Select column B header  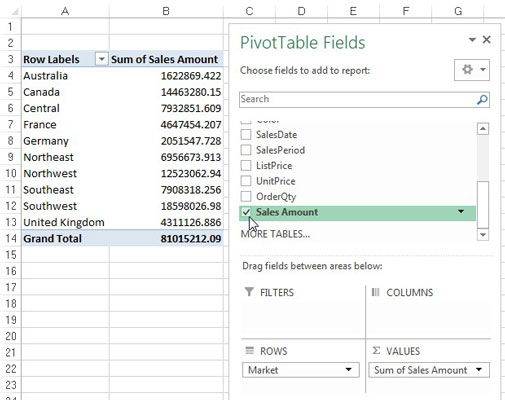pyautogui.click(x=166, y=11)
